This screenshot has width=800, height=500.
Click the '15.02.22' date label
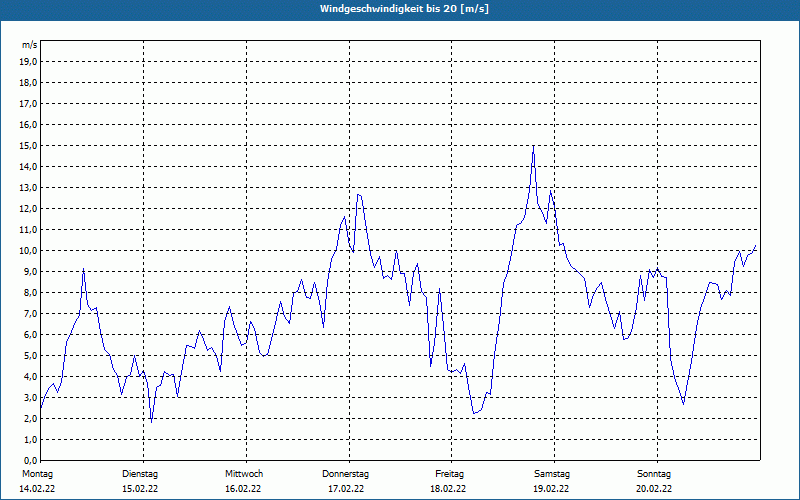(140, 489)
